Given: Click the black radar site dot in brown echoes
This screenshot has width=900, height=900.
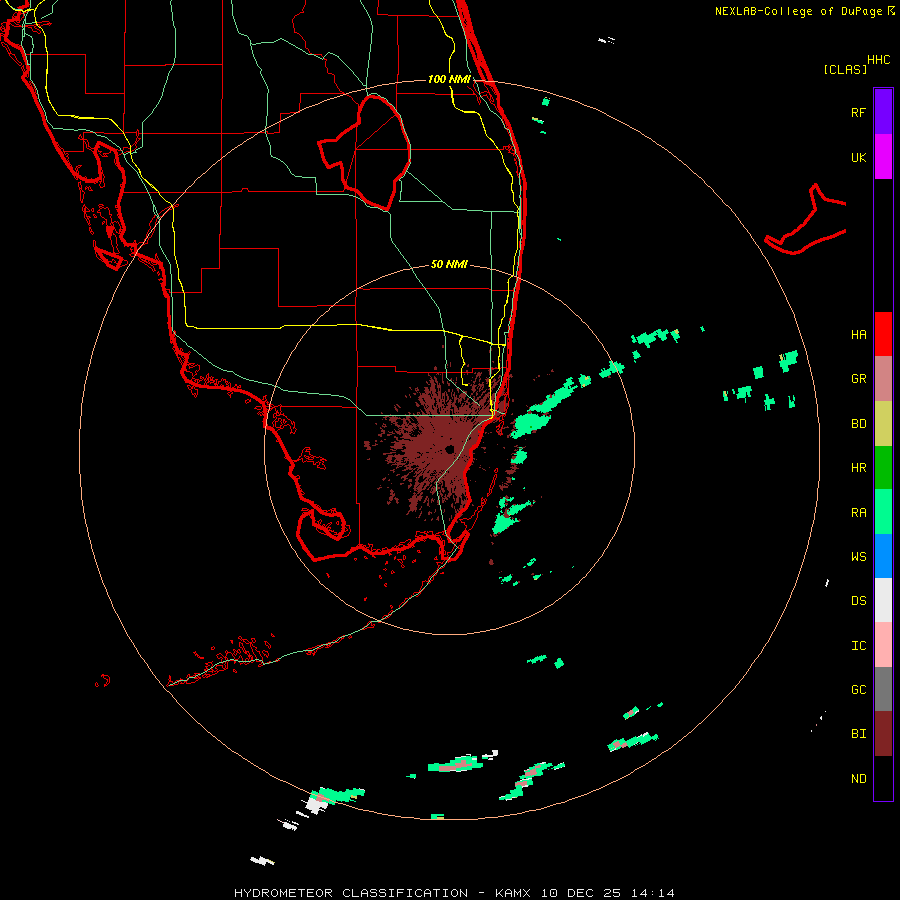Looking at the screenshot, I should (449, 449).
